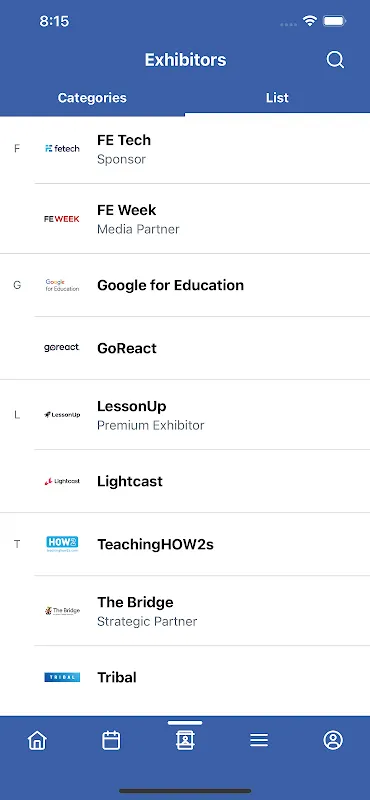Select The Bridge Strategic Partner

point(202,611)
